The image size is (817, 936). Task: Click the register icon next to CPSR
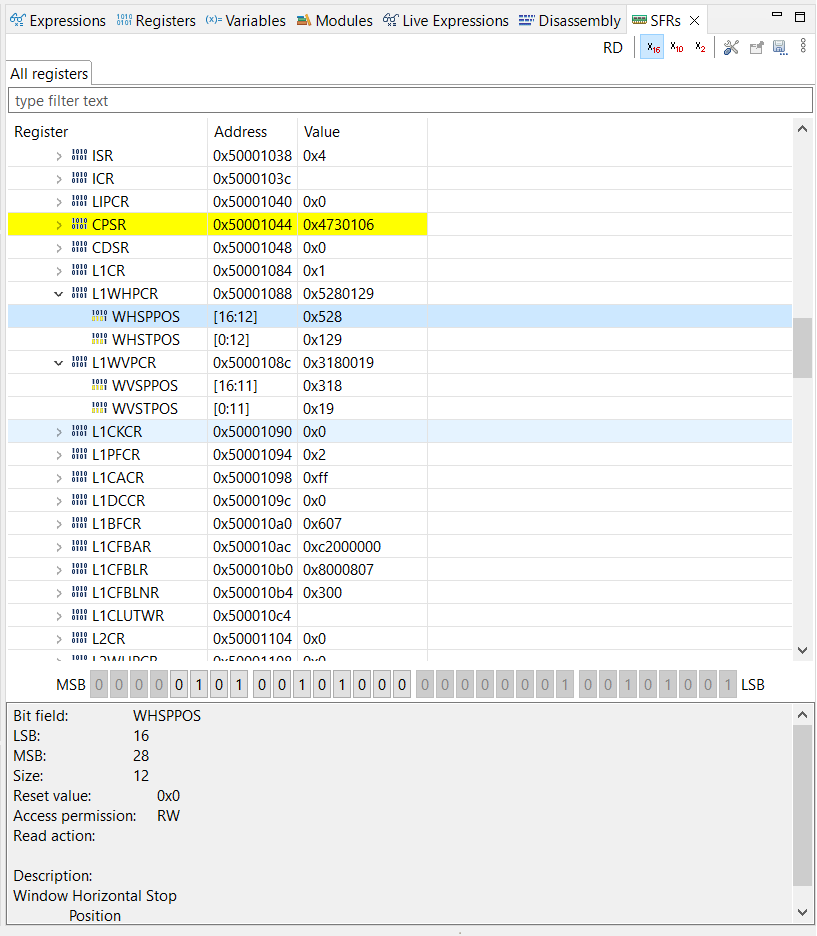[80, 224]
